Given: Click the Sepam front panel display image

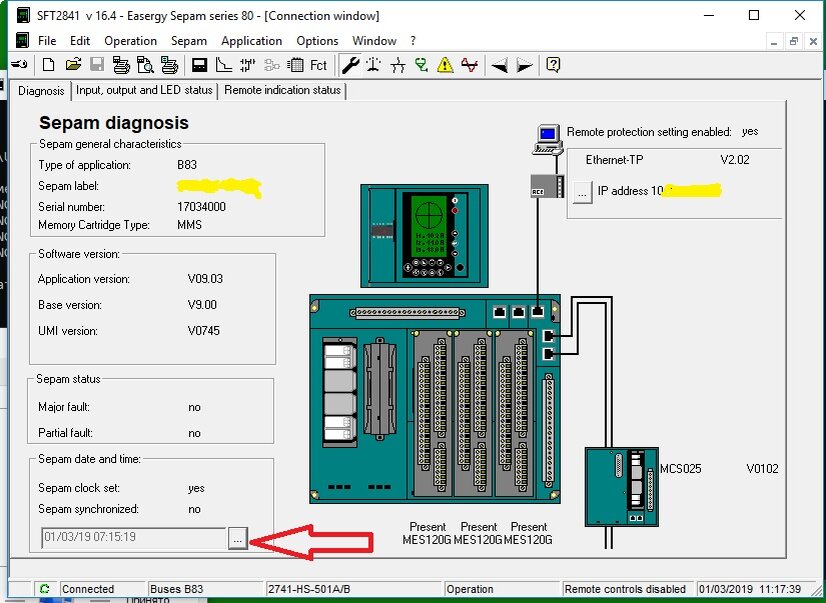Looking at the screenshot, I should [x=424, y=236].
